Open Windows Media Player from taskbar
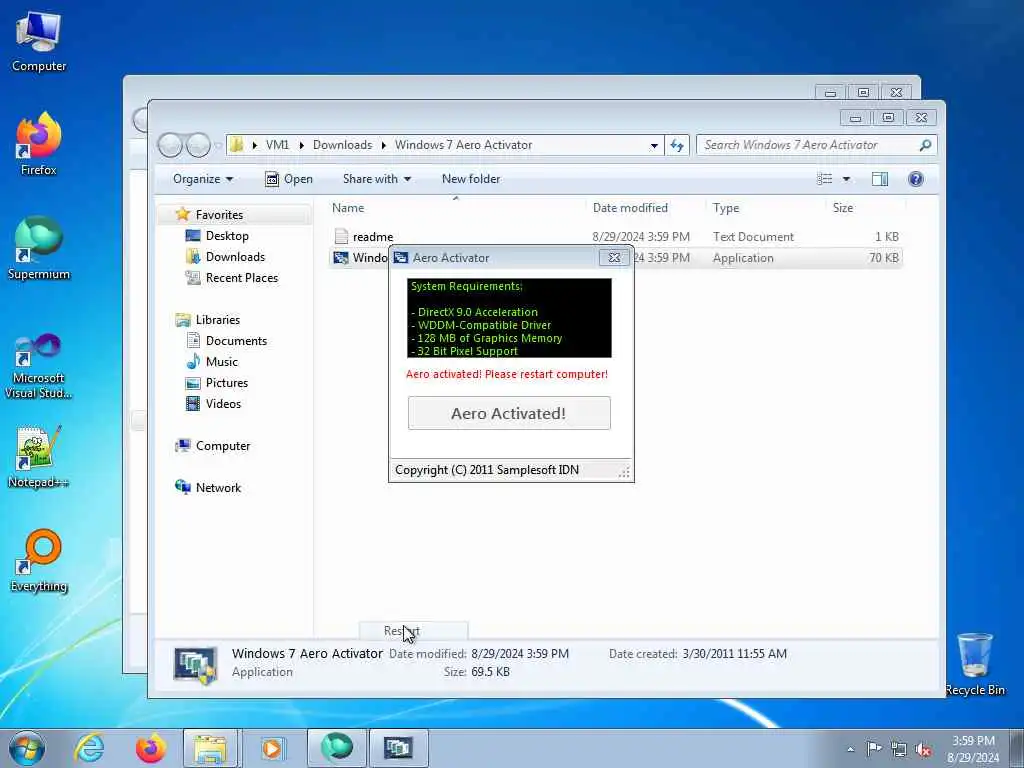 point(272,748)
